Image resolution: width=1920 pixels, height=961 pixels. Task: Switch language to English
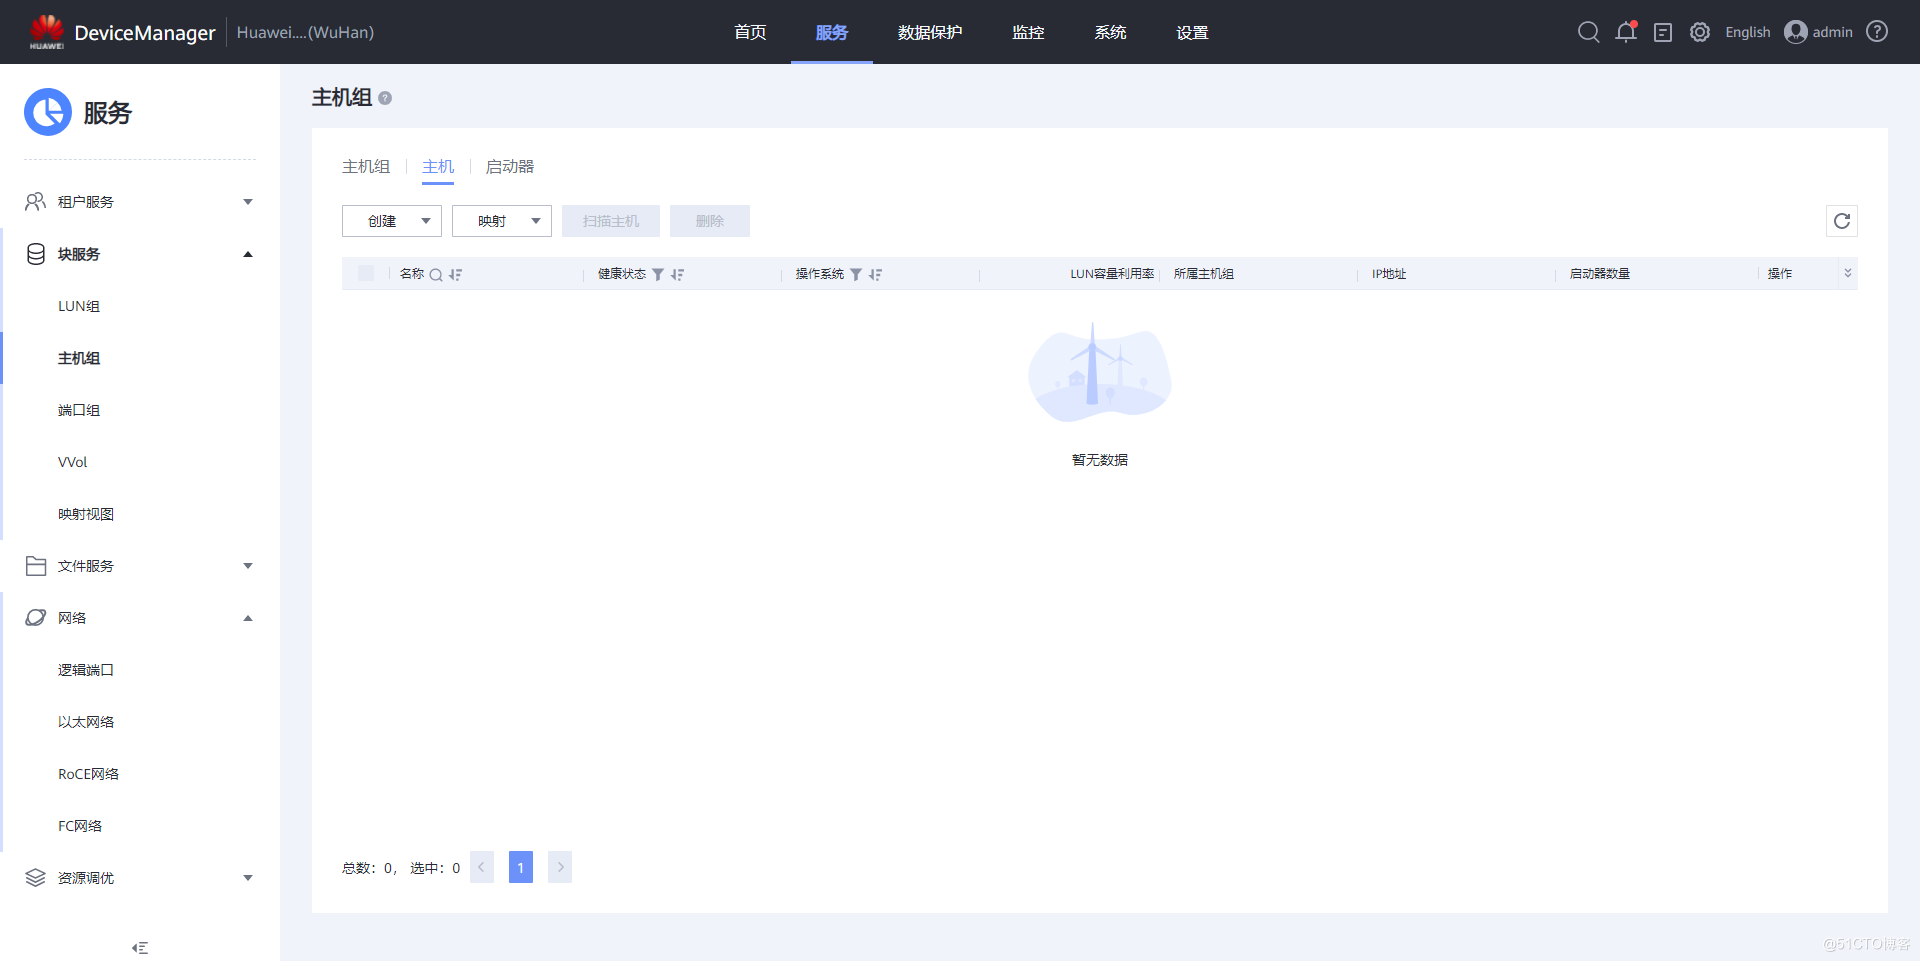[x=1747, y=32]
